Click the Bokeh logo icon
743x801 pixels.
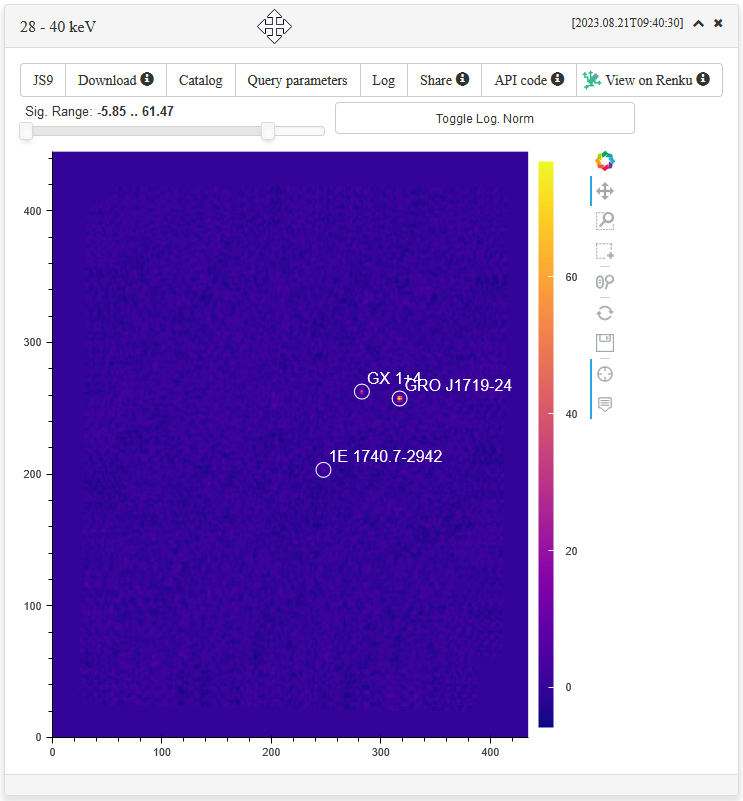[605, 161]
